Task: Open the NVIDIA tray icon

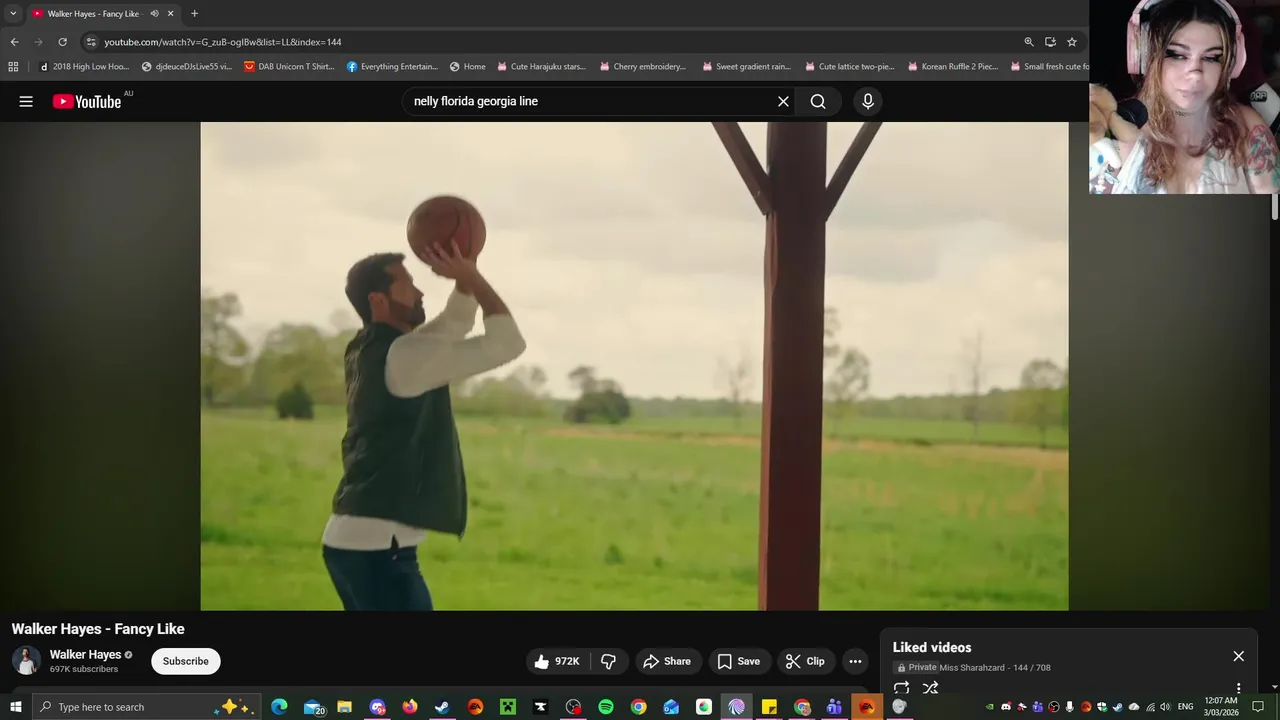Action: 990,707
